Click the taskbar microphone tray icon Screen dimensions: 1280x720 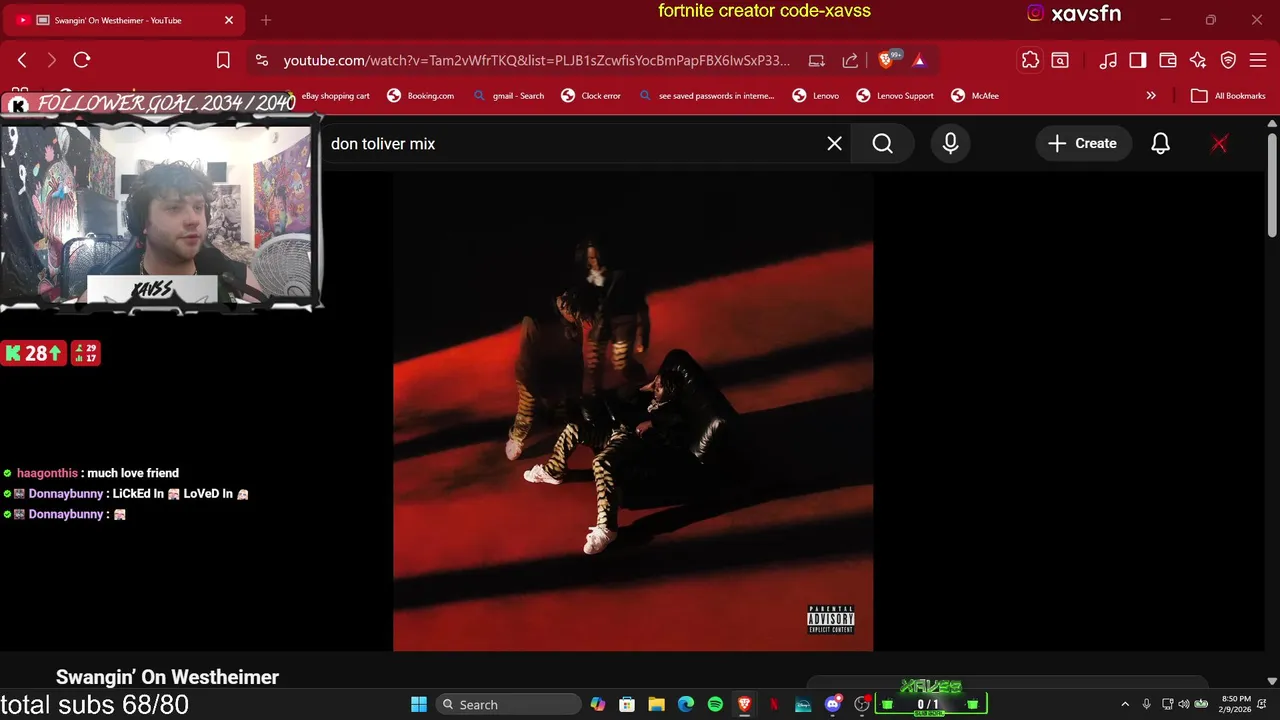[1147, 705]
